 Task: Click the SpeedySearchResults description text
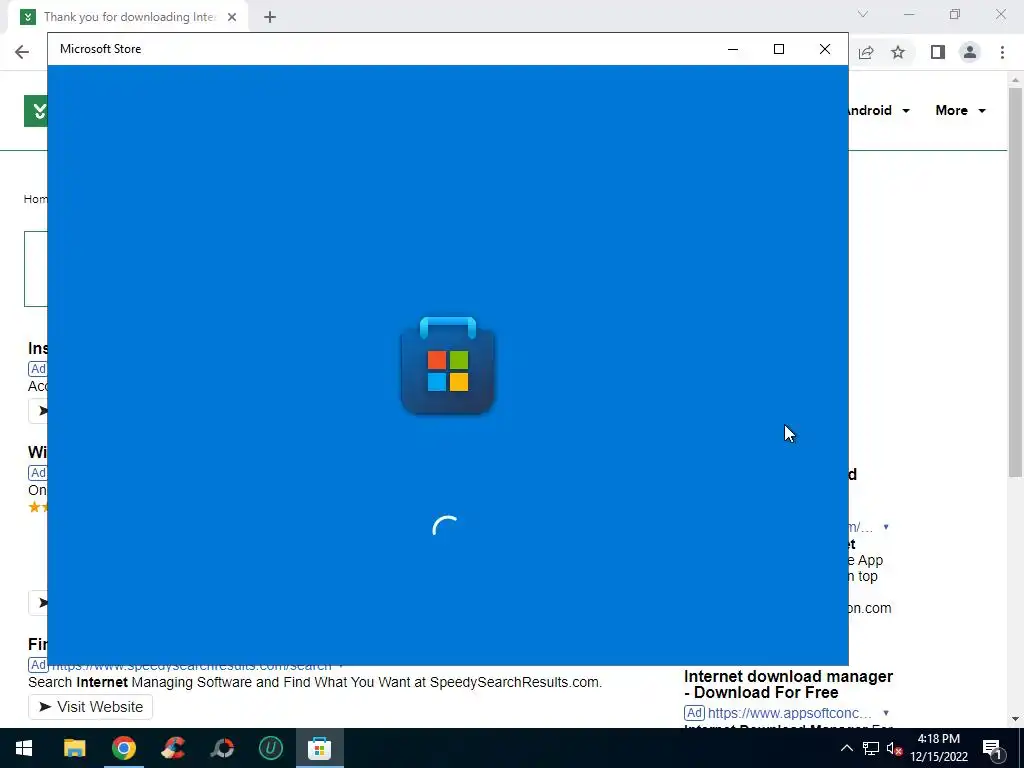click(x=315, y=682)
